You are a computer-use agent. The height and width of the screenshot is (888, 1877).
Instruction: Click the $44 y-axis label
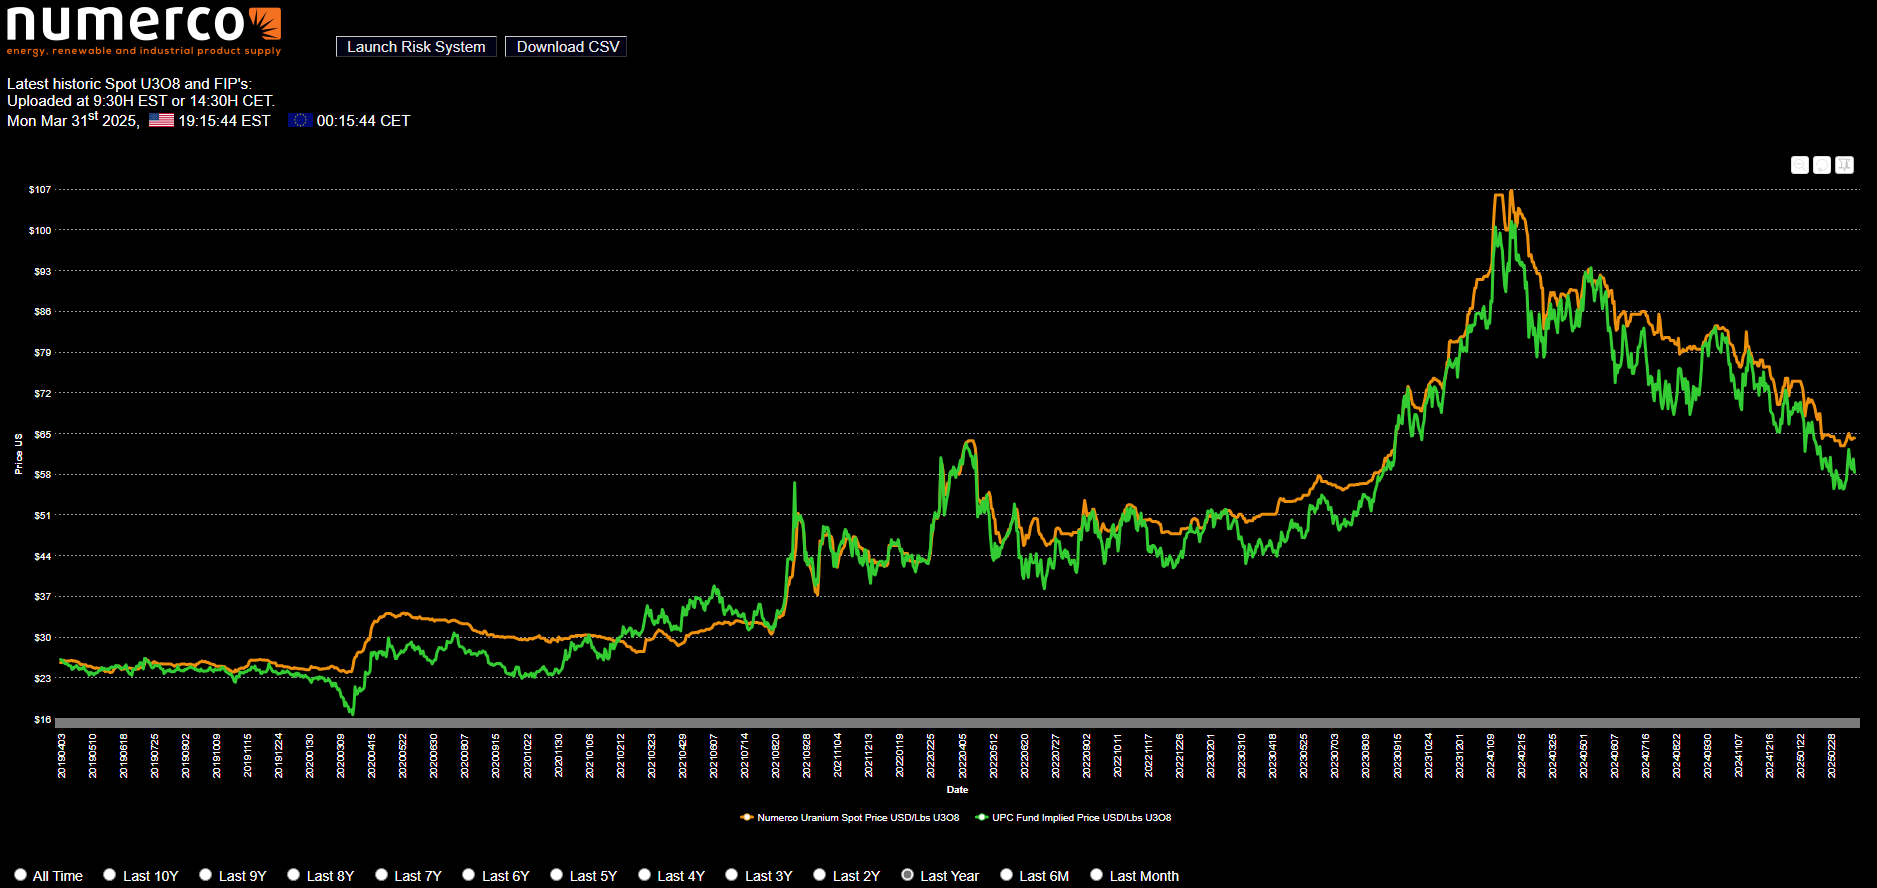[x=42, y=556]
